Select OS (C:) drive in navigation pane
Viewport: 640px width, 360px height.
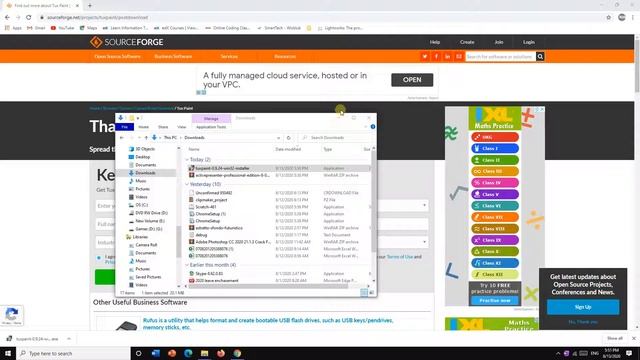coord(142,205)
